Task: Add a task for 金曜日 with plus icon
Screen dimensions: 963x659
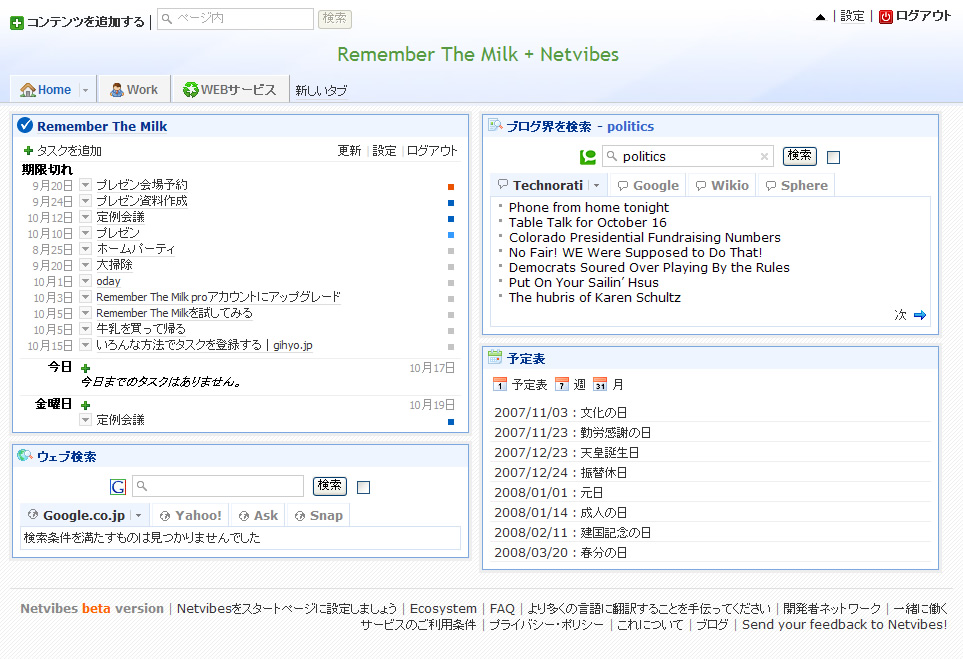Action: (x=85, y=405)
